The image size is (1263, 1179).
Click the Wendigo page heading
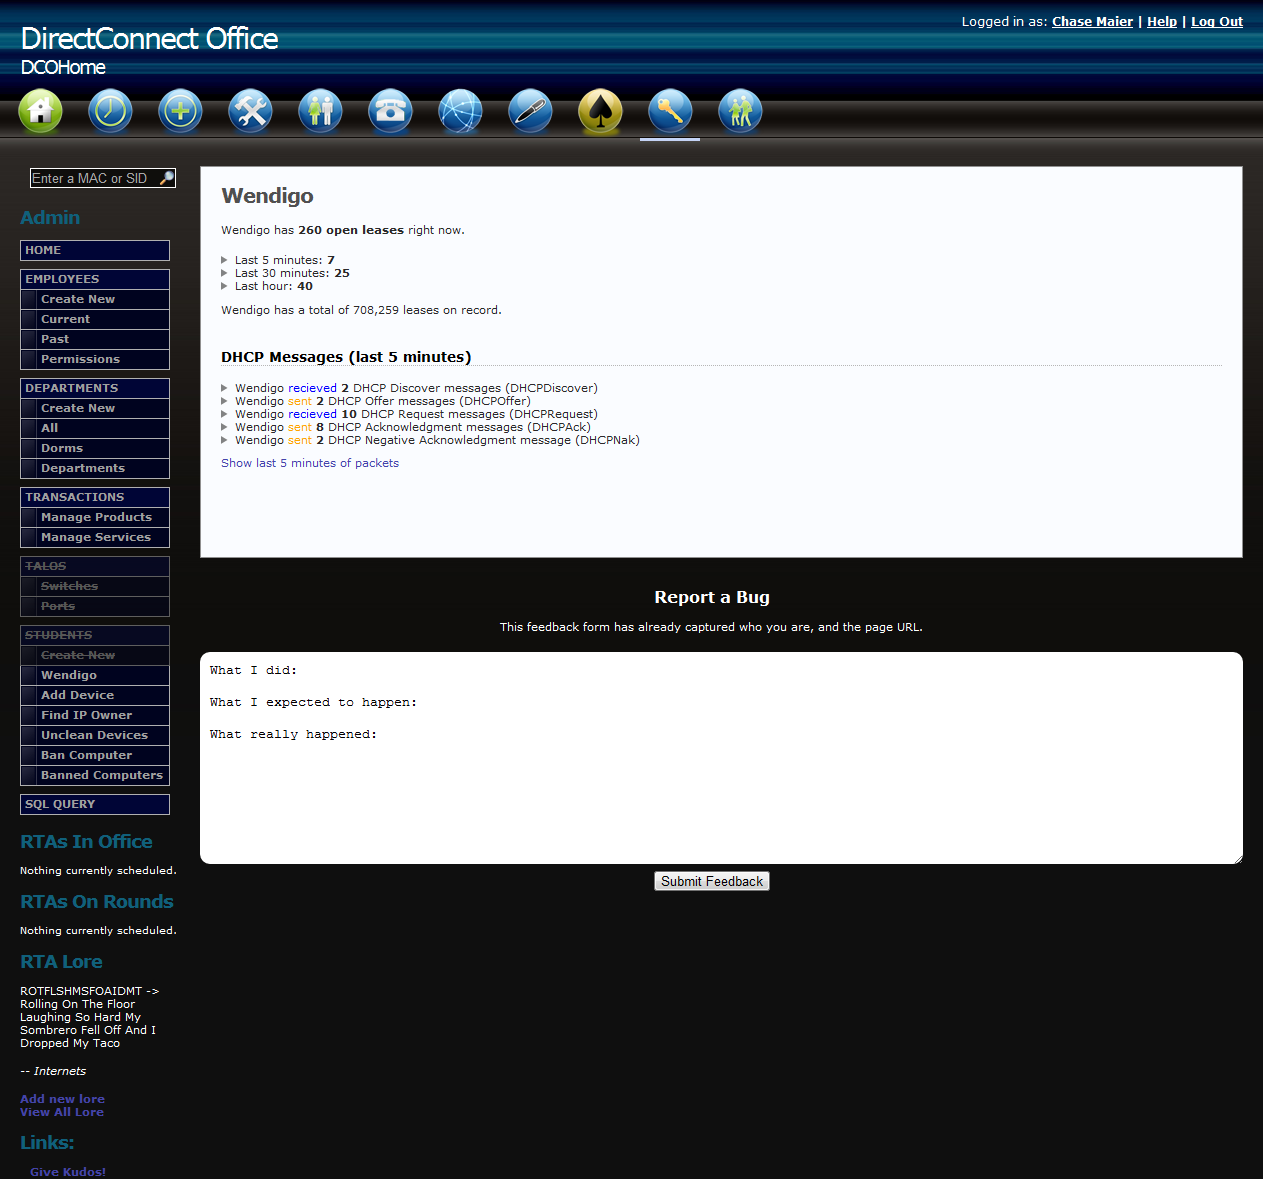coord(267,196)
